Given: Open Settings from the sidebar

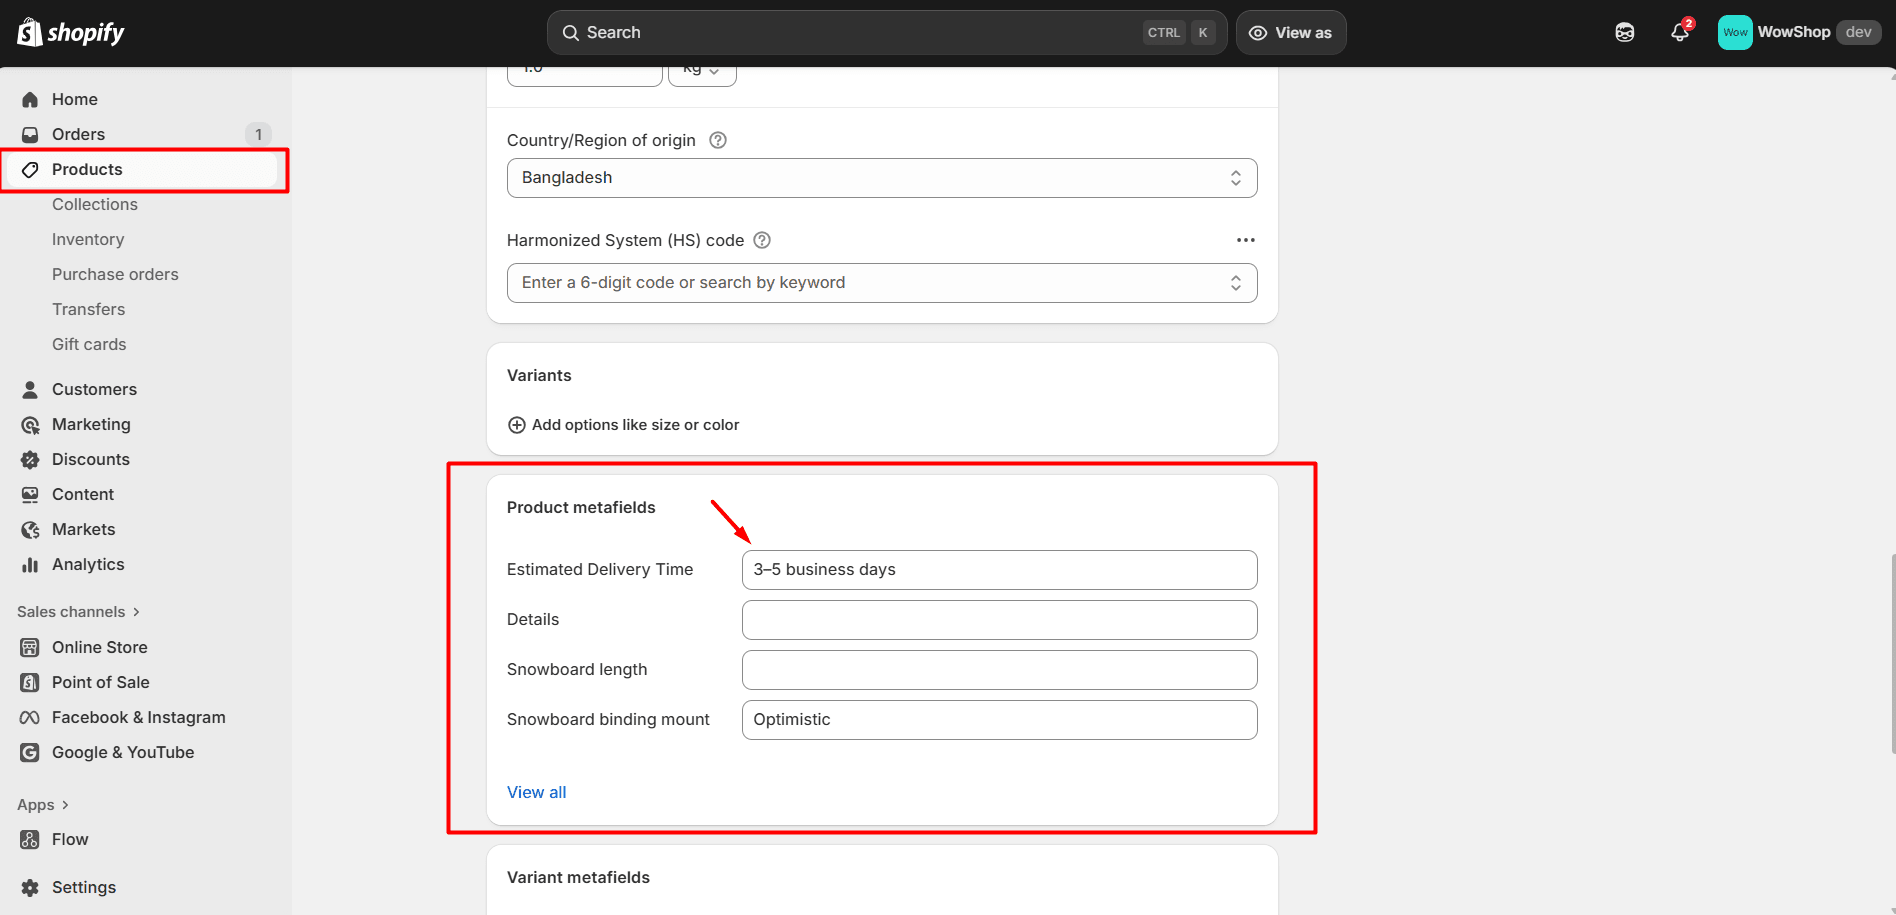Looking at the screenshot, I should (x=84, y=887).
